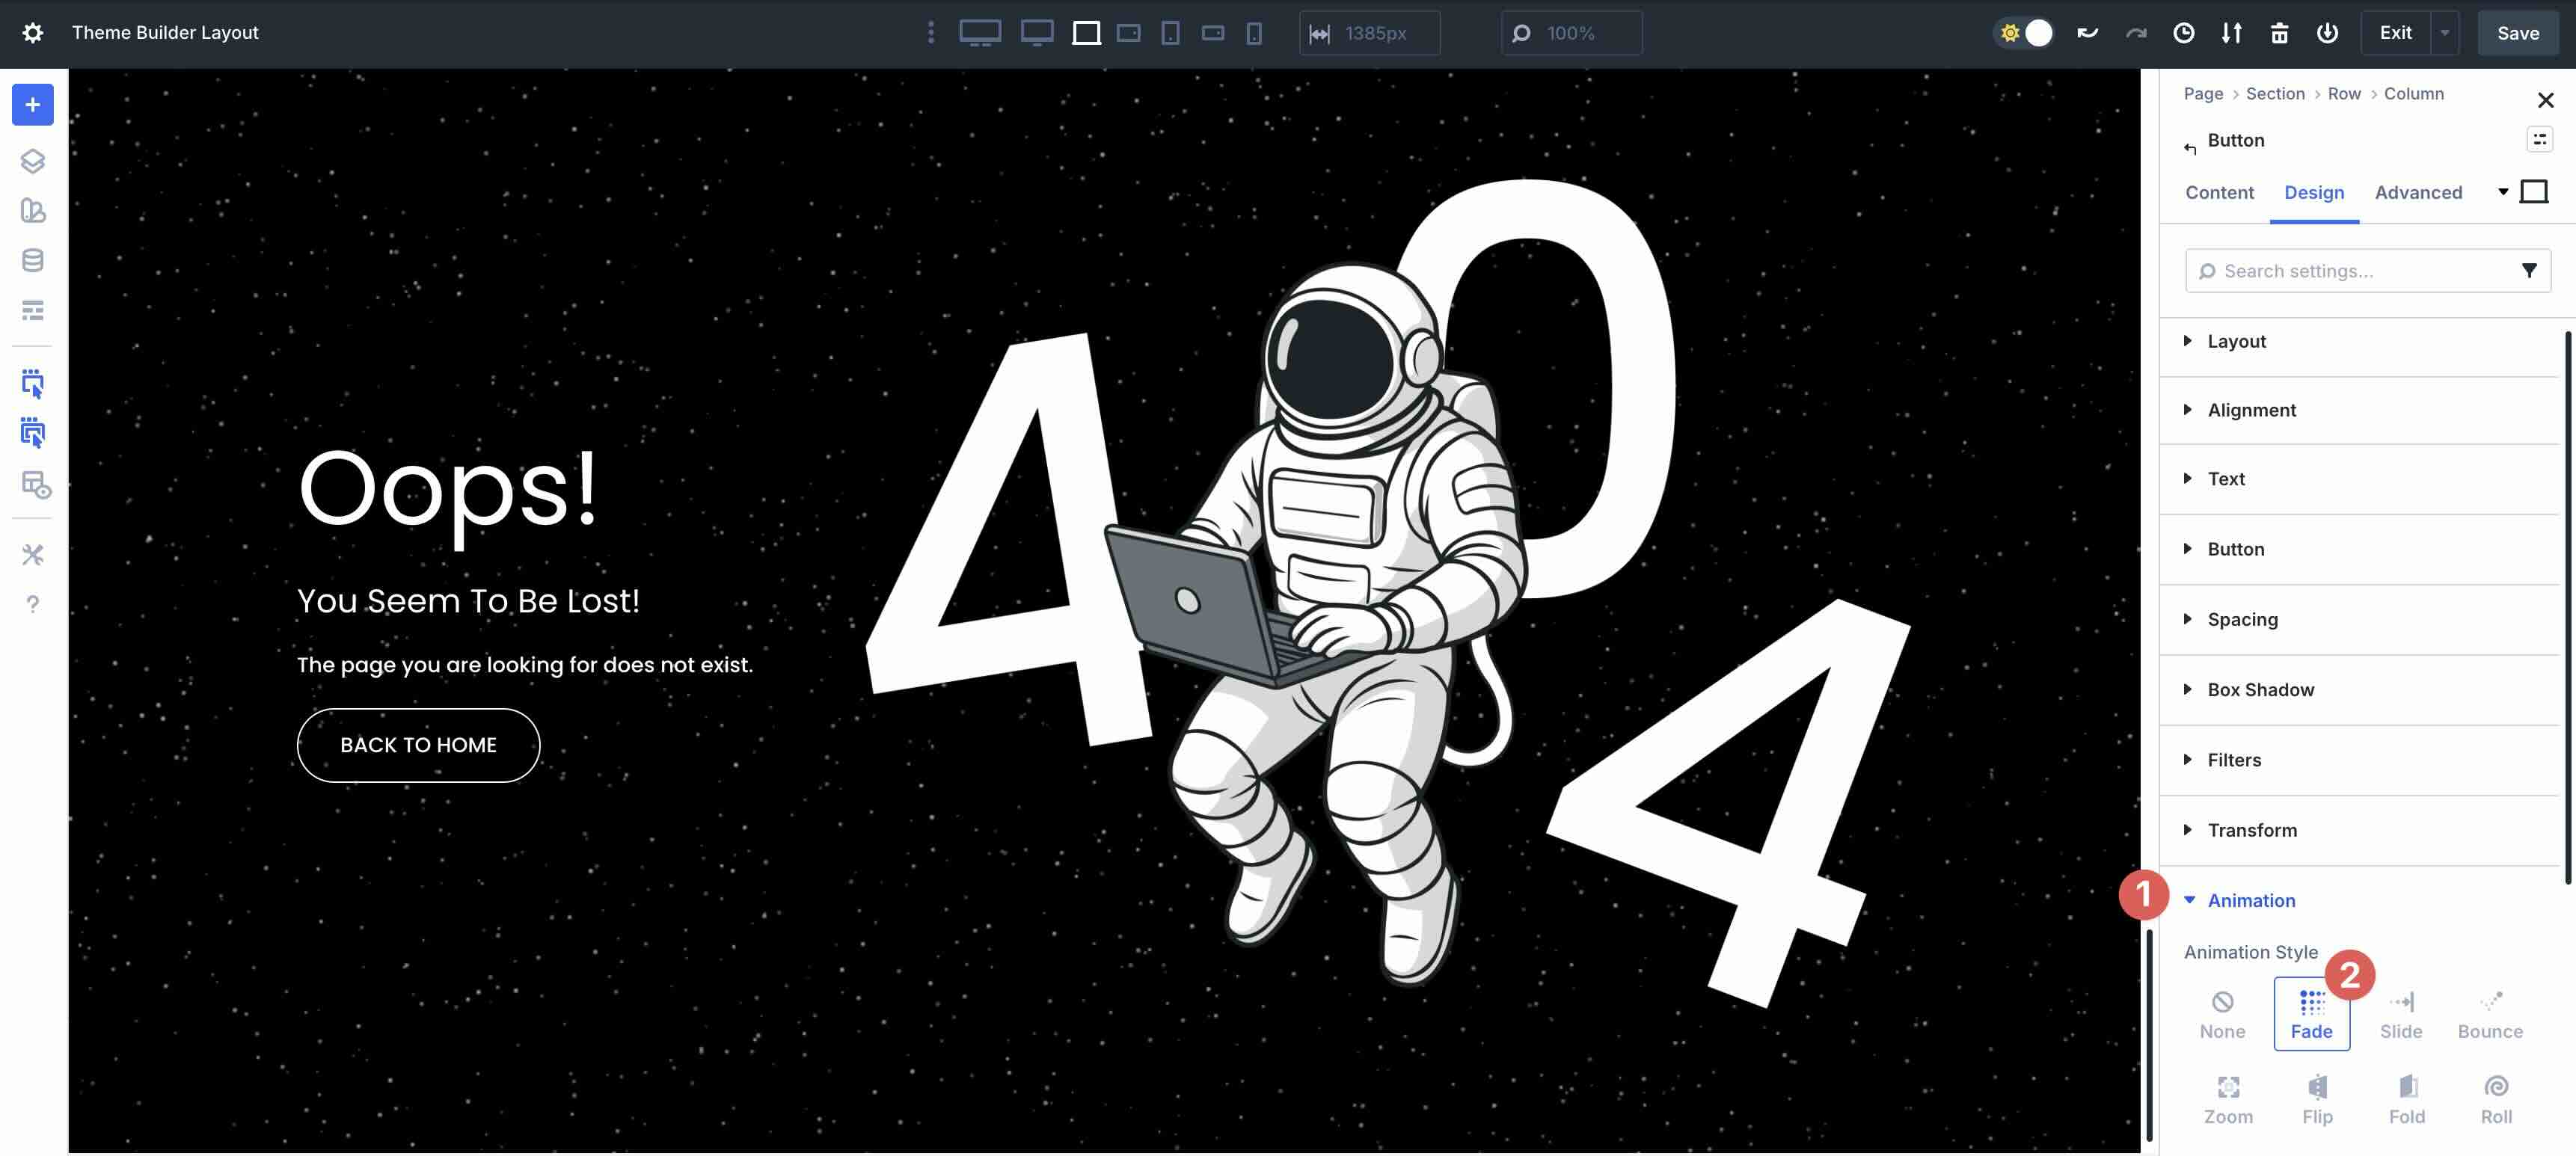Click the BACK TO HOME button

(x=418, y=745)
